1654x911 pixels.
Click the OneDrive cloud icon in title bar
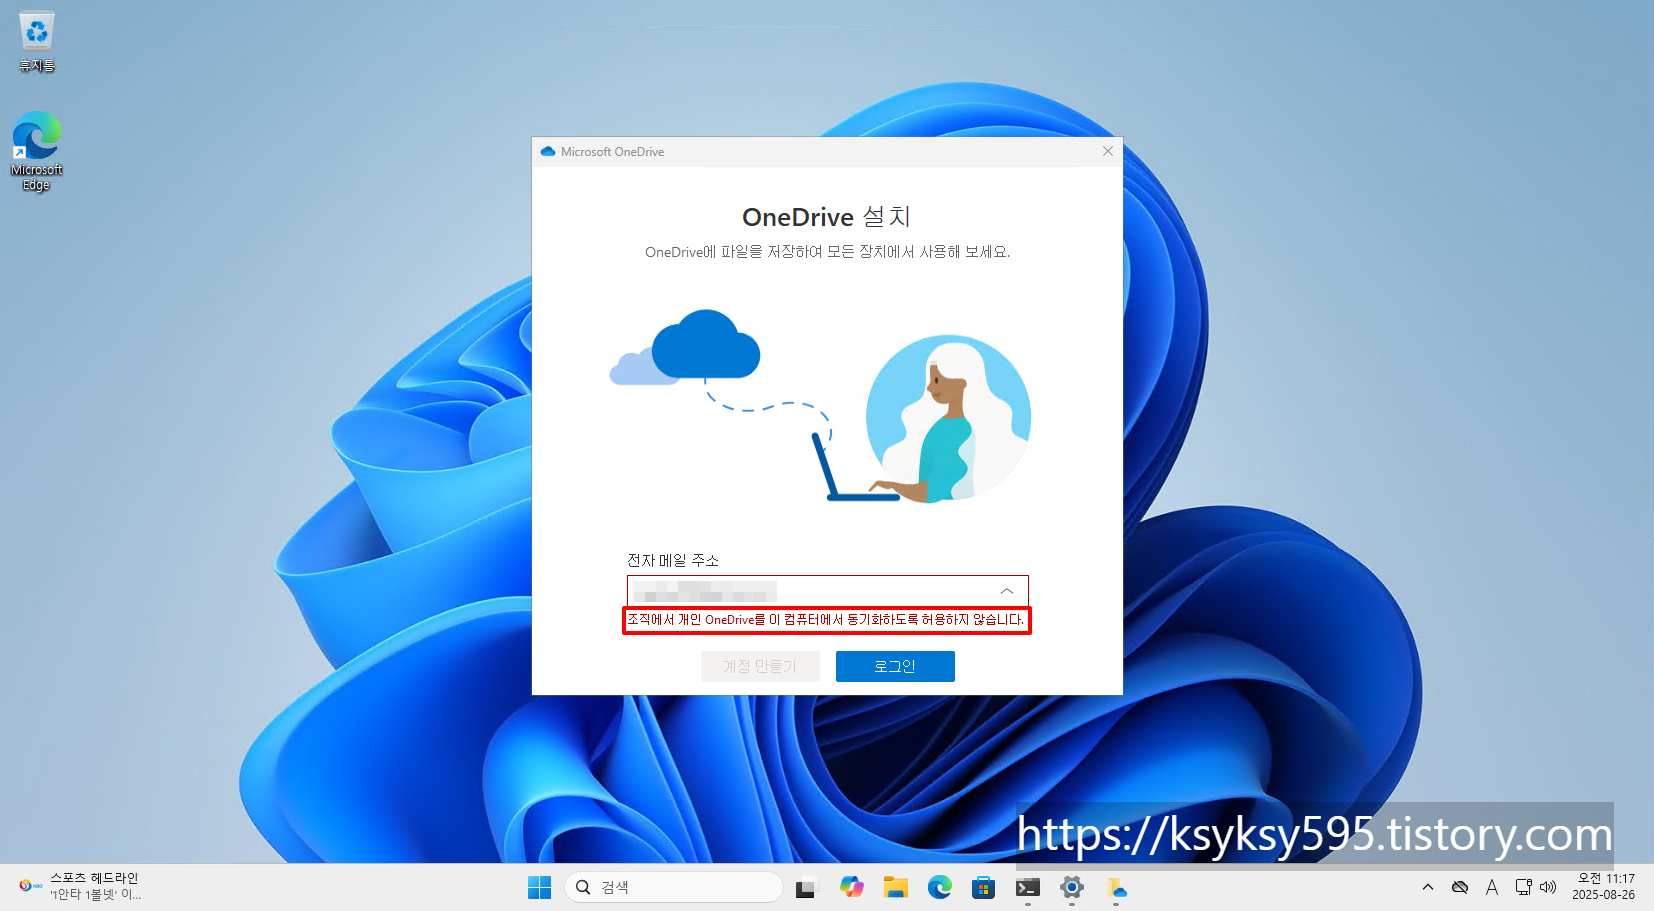point(548,152)
